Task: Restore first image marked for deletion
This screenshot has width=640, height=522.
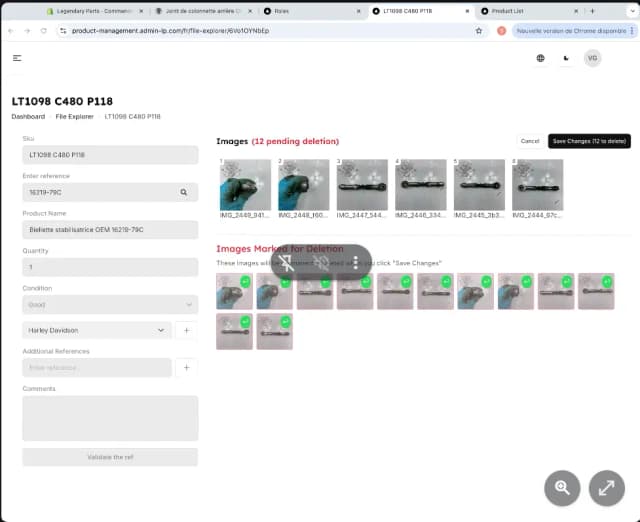Action: tap(245, 281)
